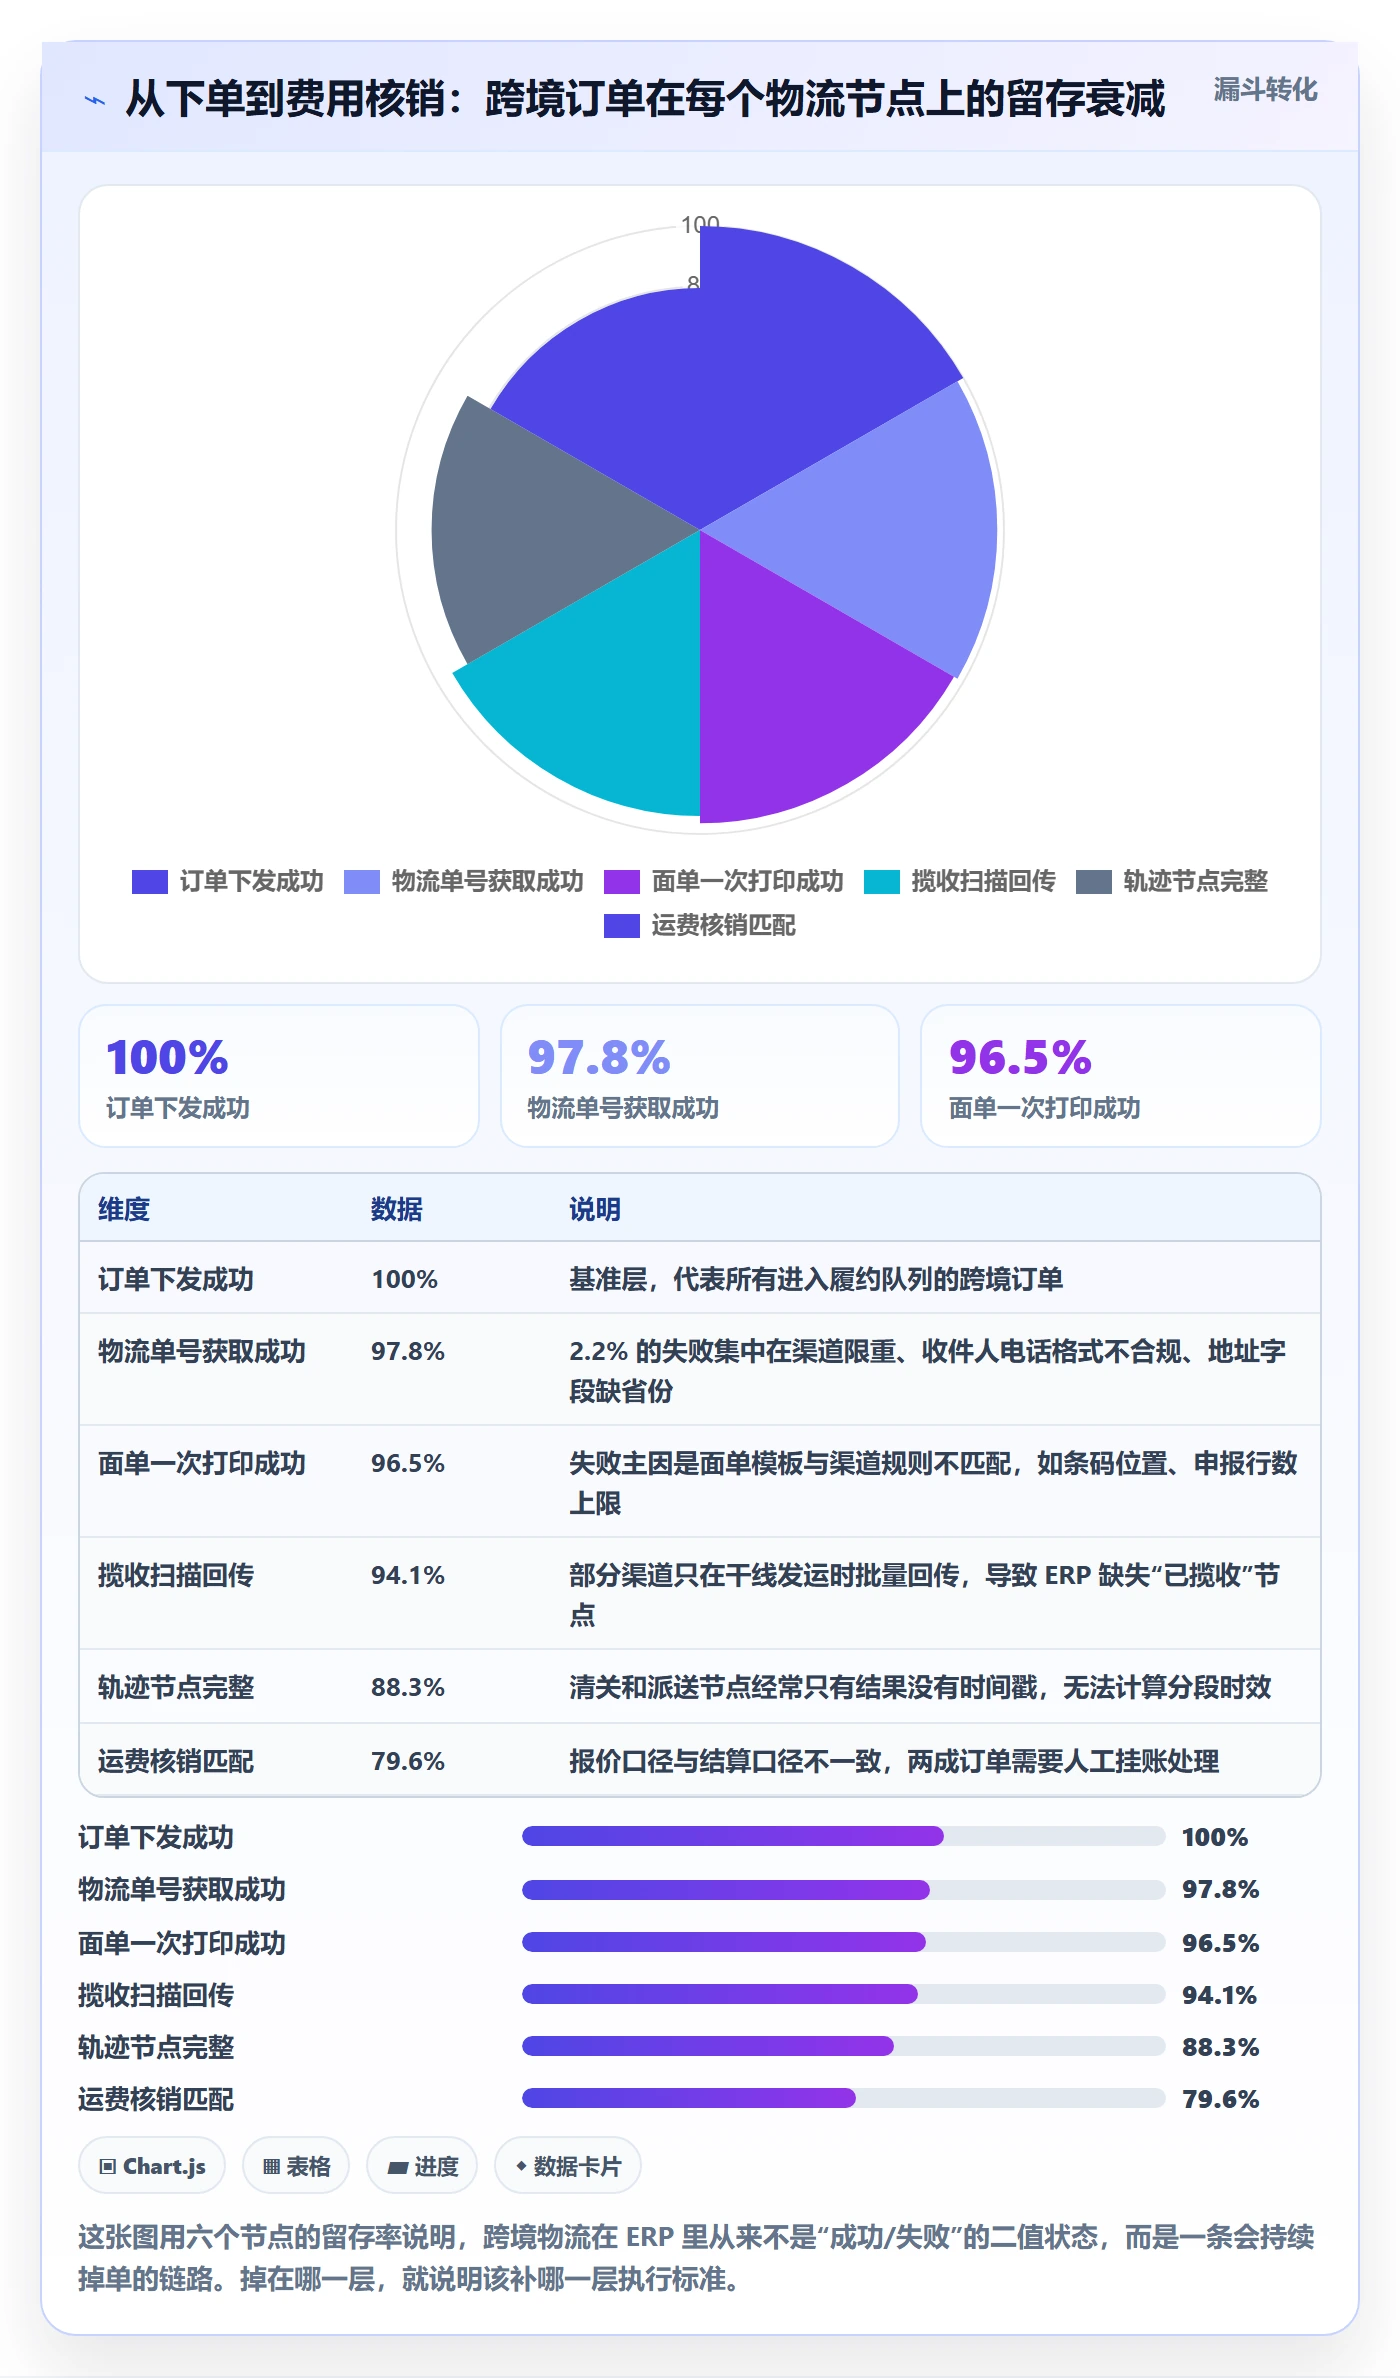Click the 进度 chip
1400x2378 pixels.
422,2166
